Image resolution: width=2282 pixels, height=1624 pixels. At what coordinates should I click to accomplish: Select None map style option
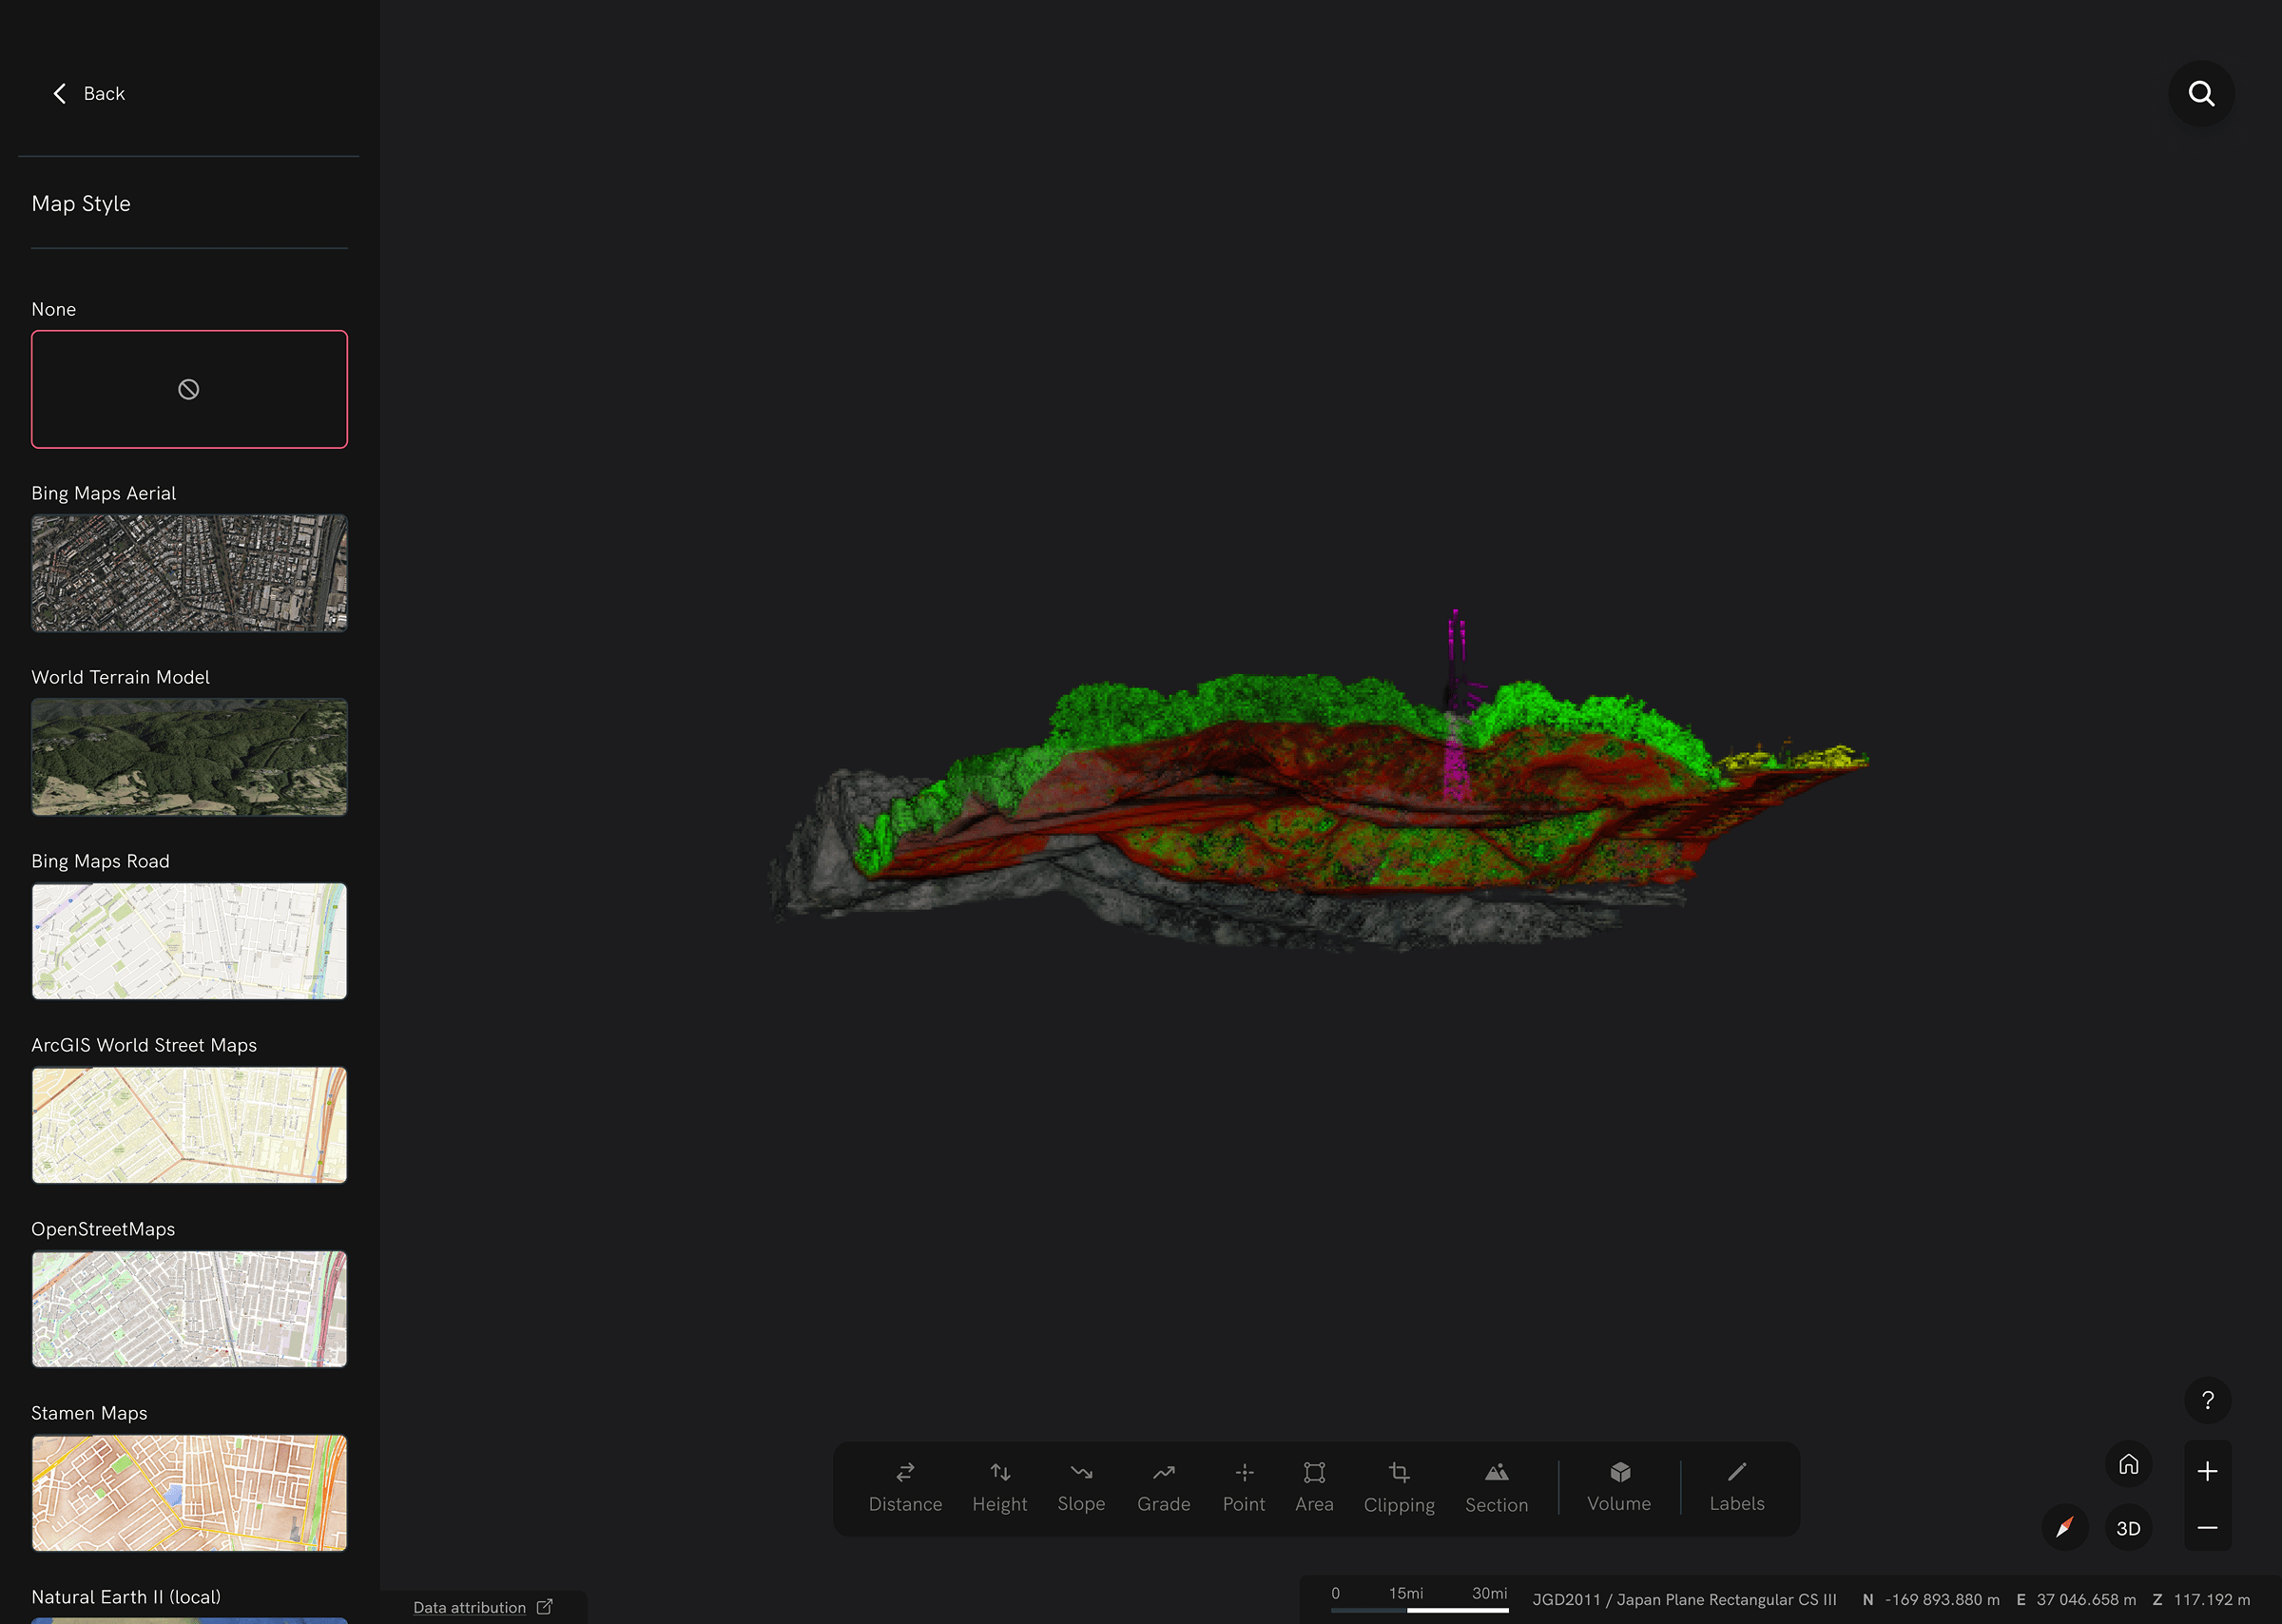189,389
